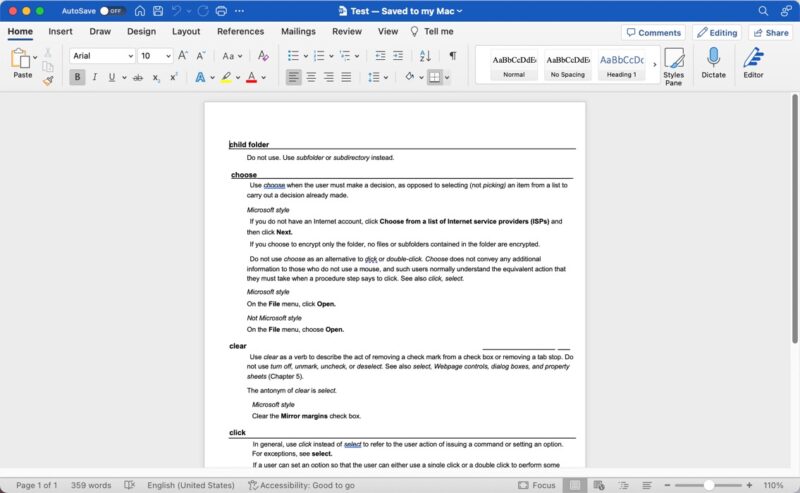Center align the paragraph
800x493 pixels.
point(311,77)
